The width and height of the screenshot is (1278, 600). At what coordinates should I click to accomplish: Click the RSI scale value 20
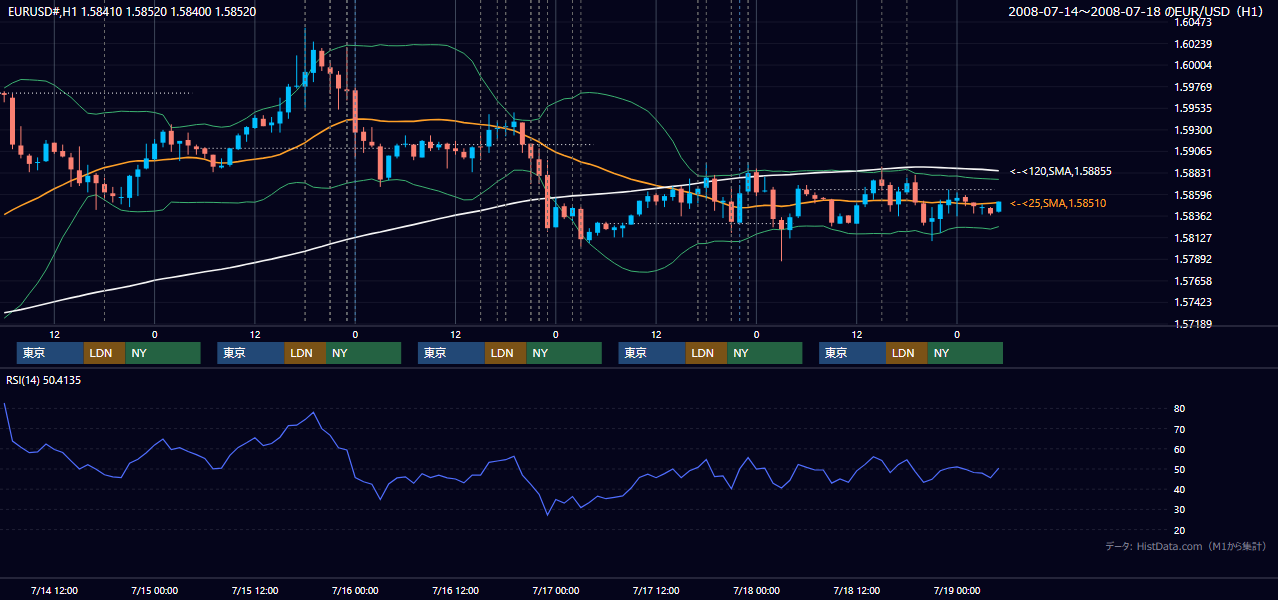coord(1180,530)
